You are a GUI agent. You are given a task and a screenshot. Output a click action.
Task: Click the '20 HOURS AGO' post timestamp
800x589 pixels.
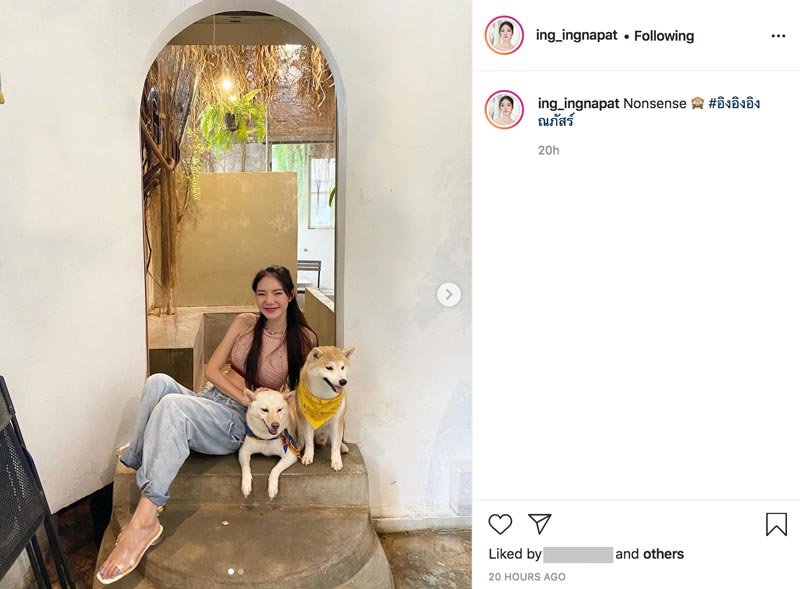[x=527, y=577]
